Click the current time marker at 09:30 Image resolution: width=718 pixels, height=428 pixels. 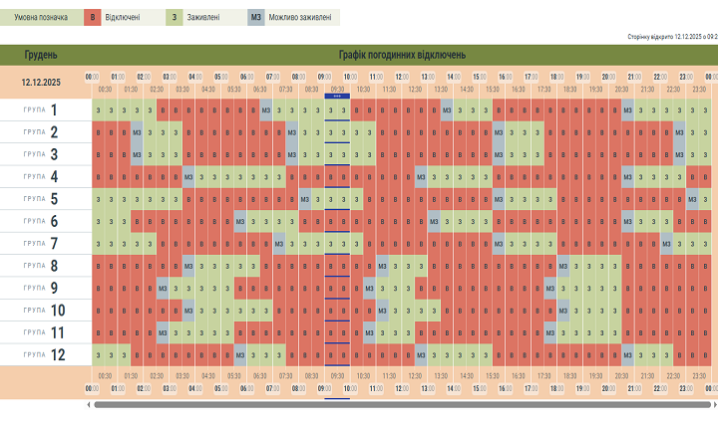point(337,98)
